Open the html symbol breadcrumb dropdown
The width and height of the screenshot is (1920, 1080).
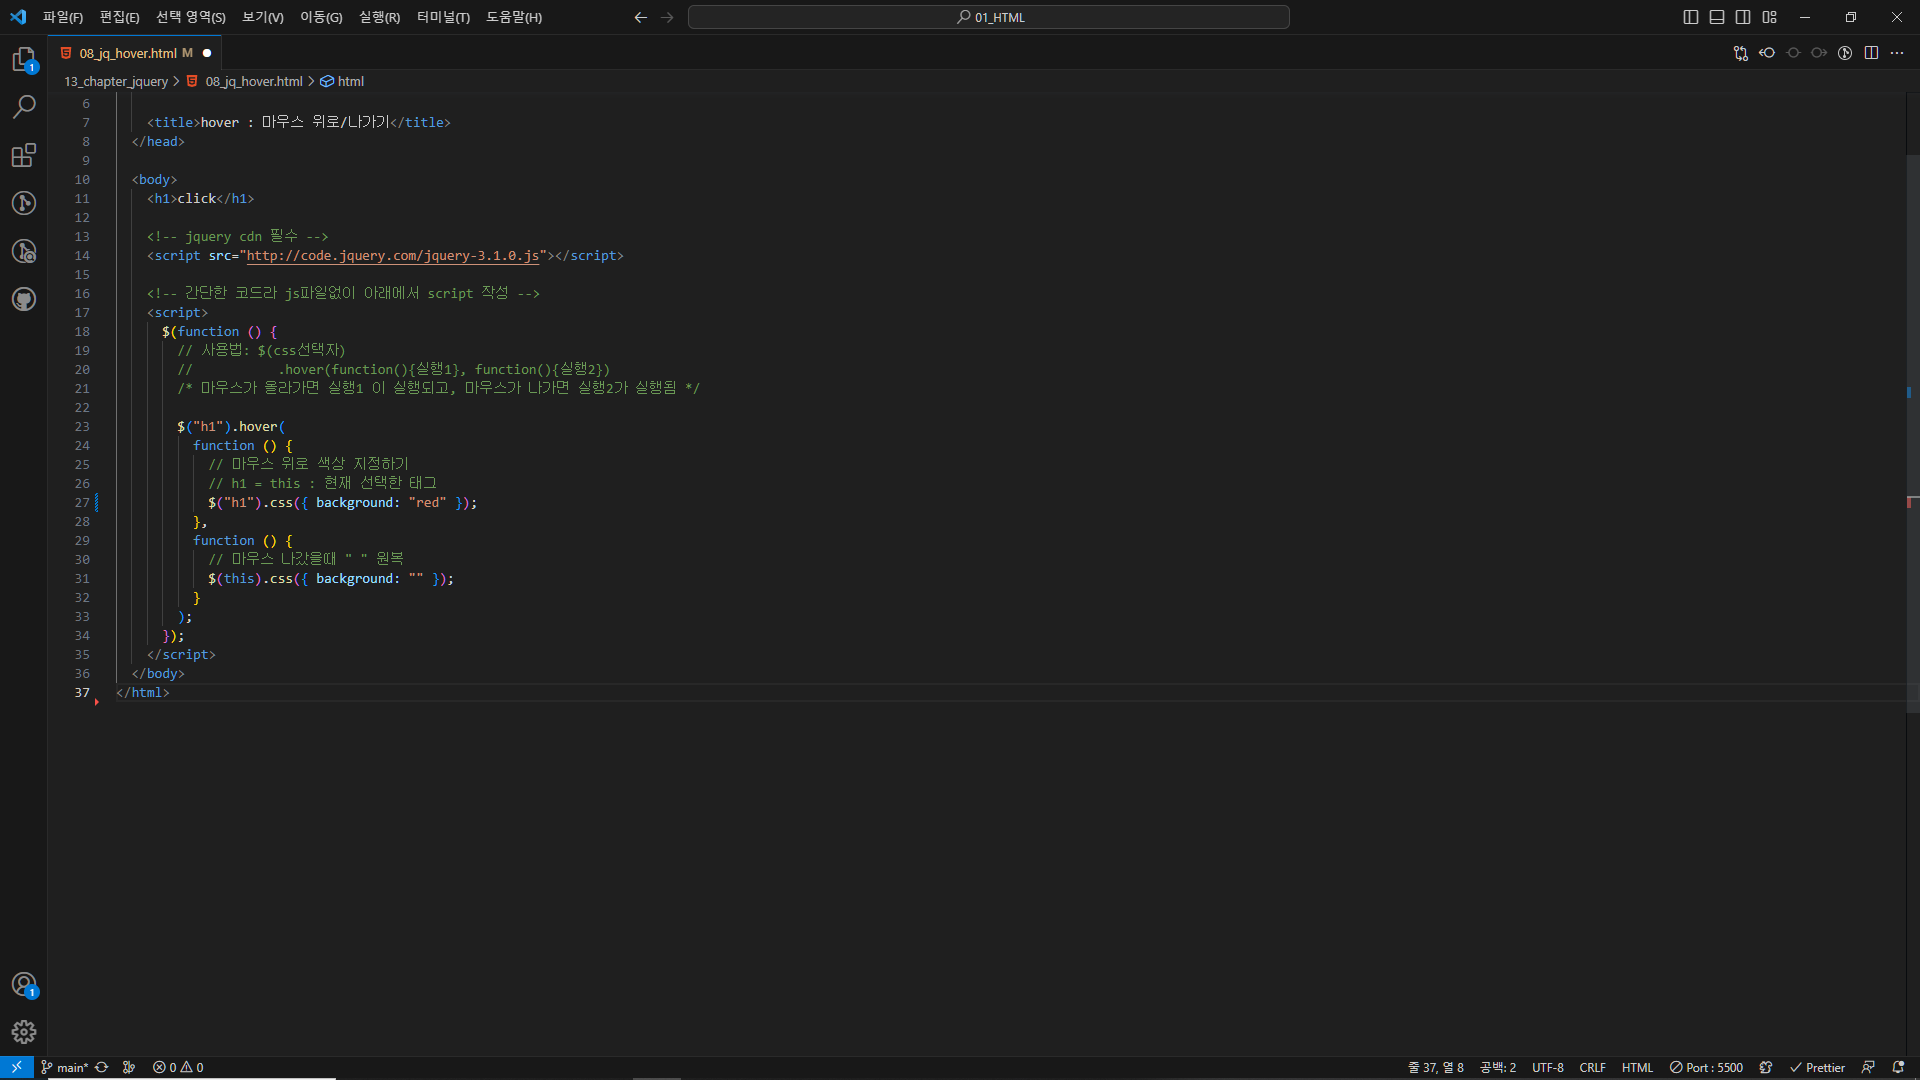click(350, 81)
